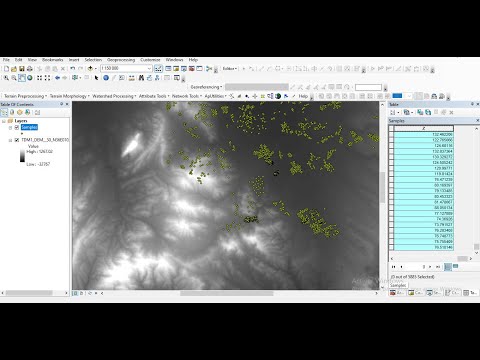The height and width of the screenshot is (360, 480).
Task: Open the Customize menu
Action: tap(150, 60)
